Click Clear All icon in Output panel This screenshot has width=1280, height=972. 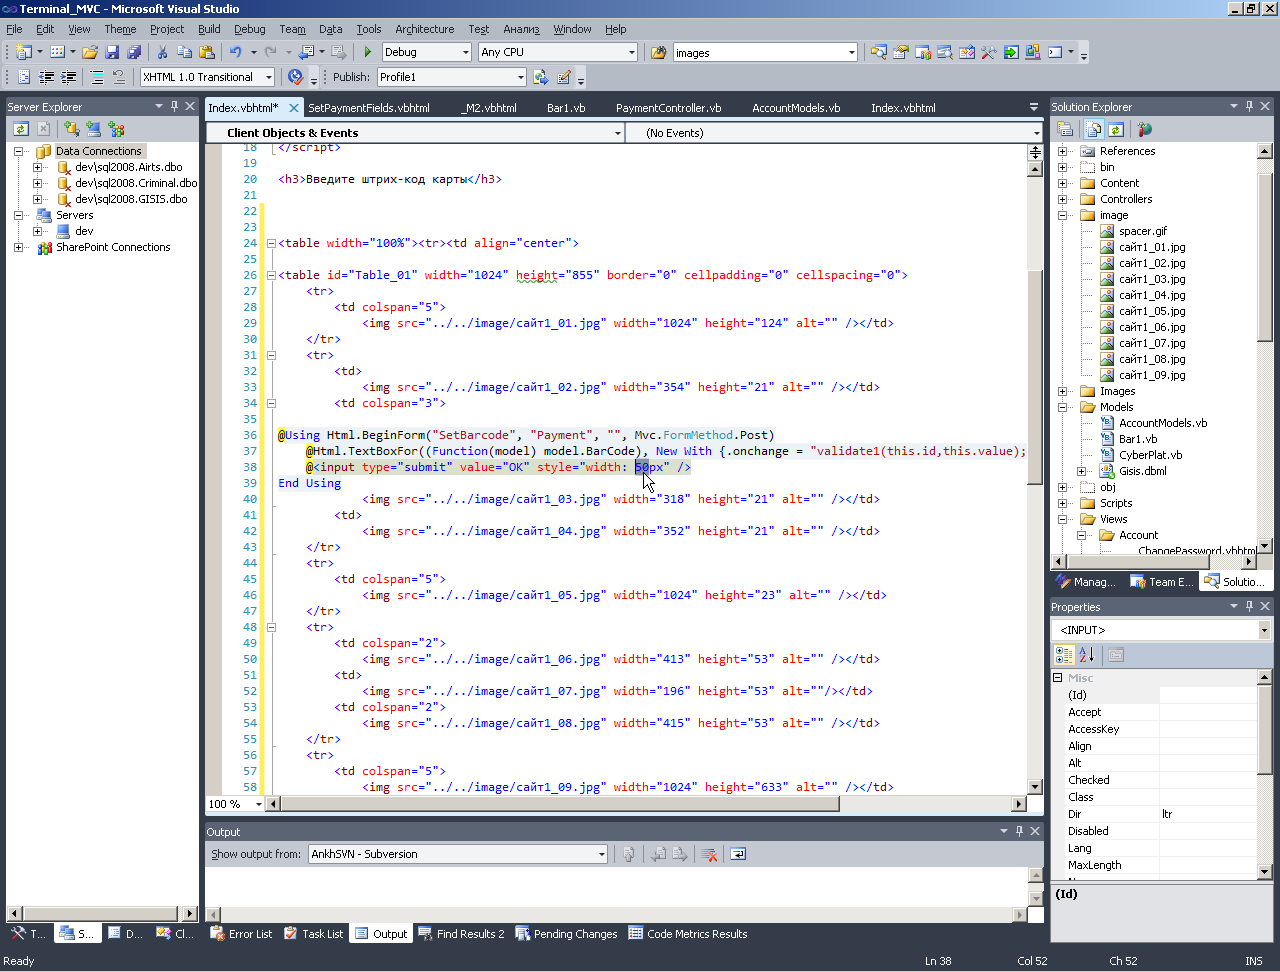[x=709, y=854]
